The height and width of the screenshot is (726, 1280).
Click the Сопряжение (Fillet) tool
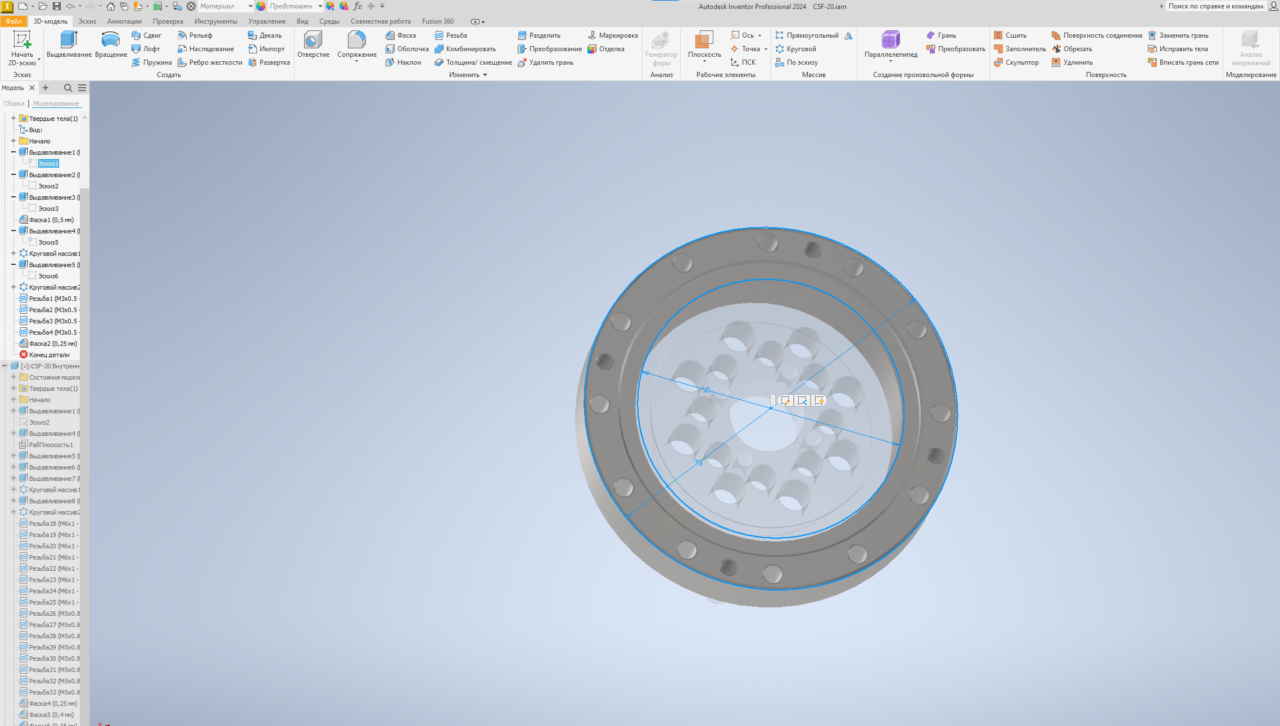[x=357, y=43]
